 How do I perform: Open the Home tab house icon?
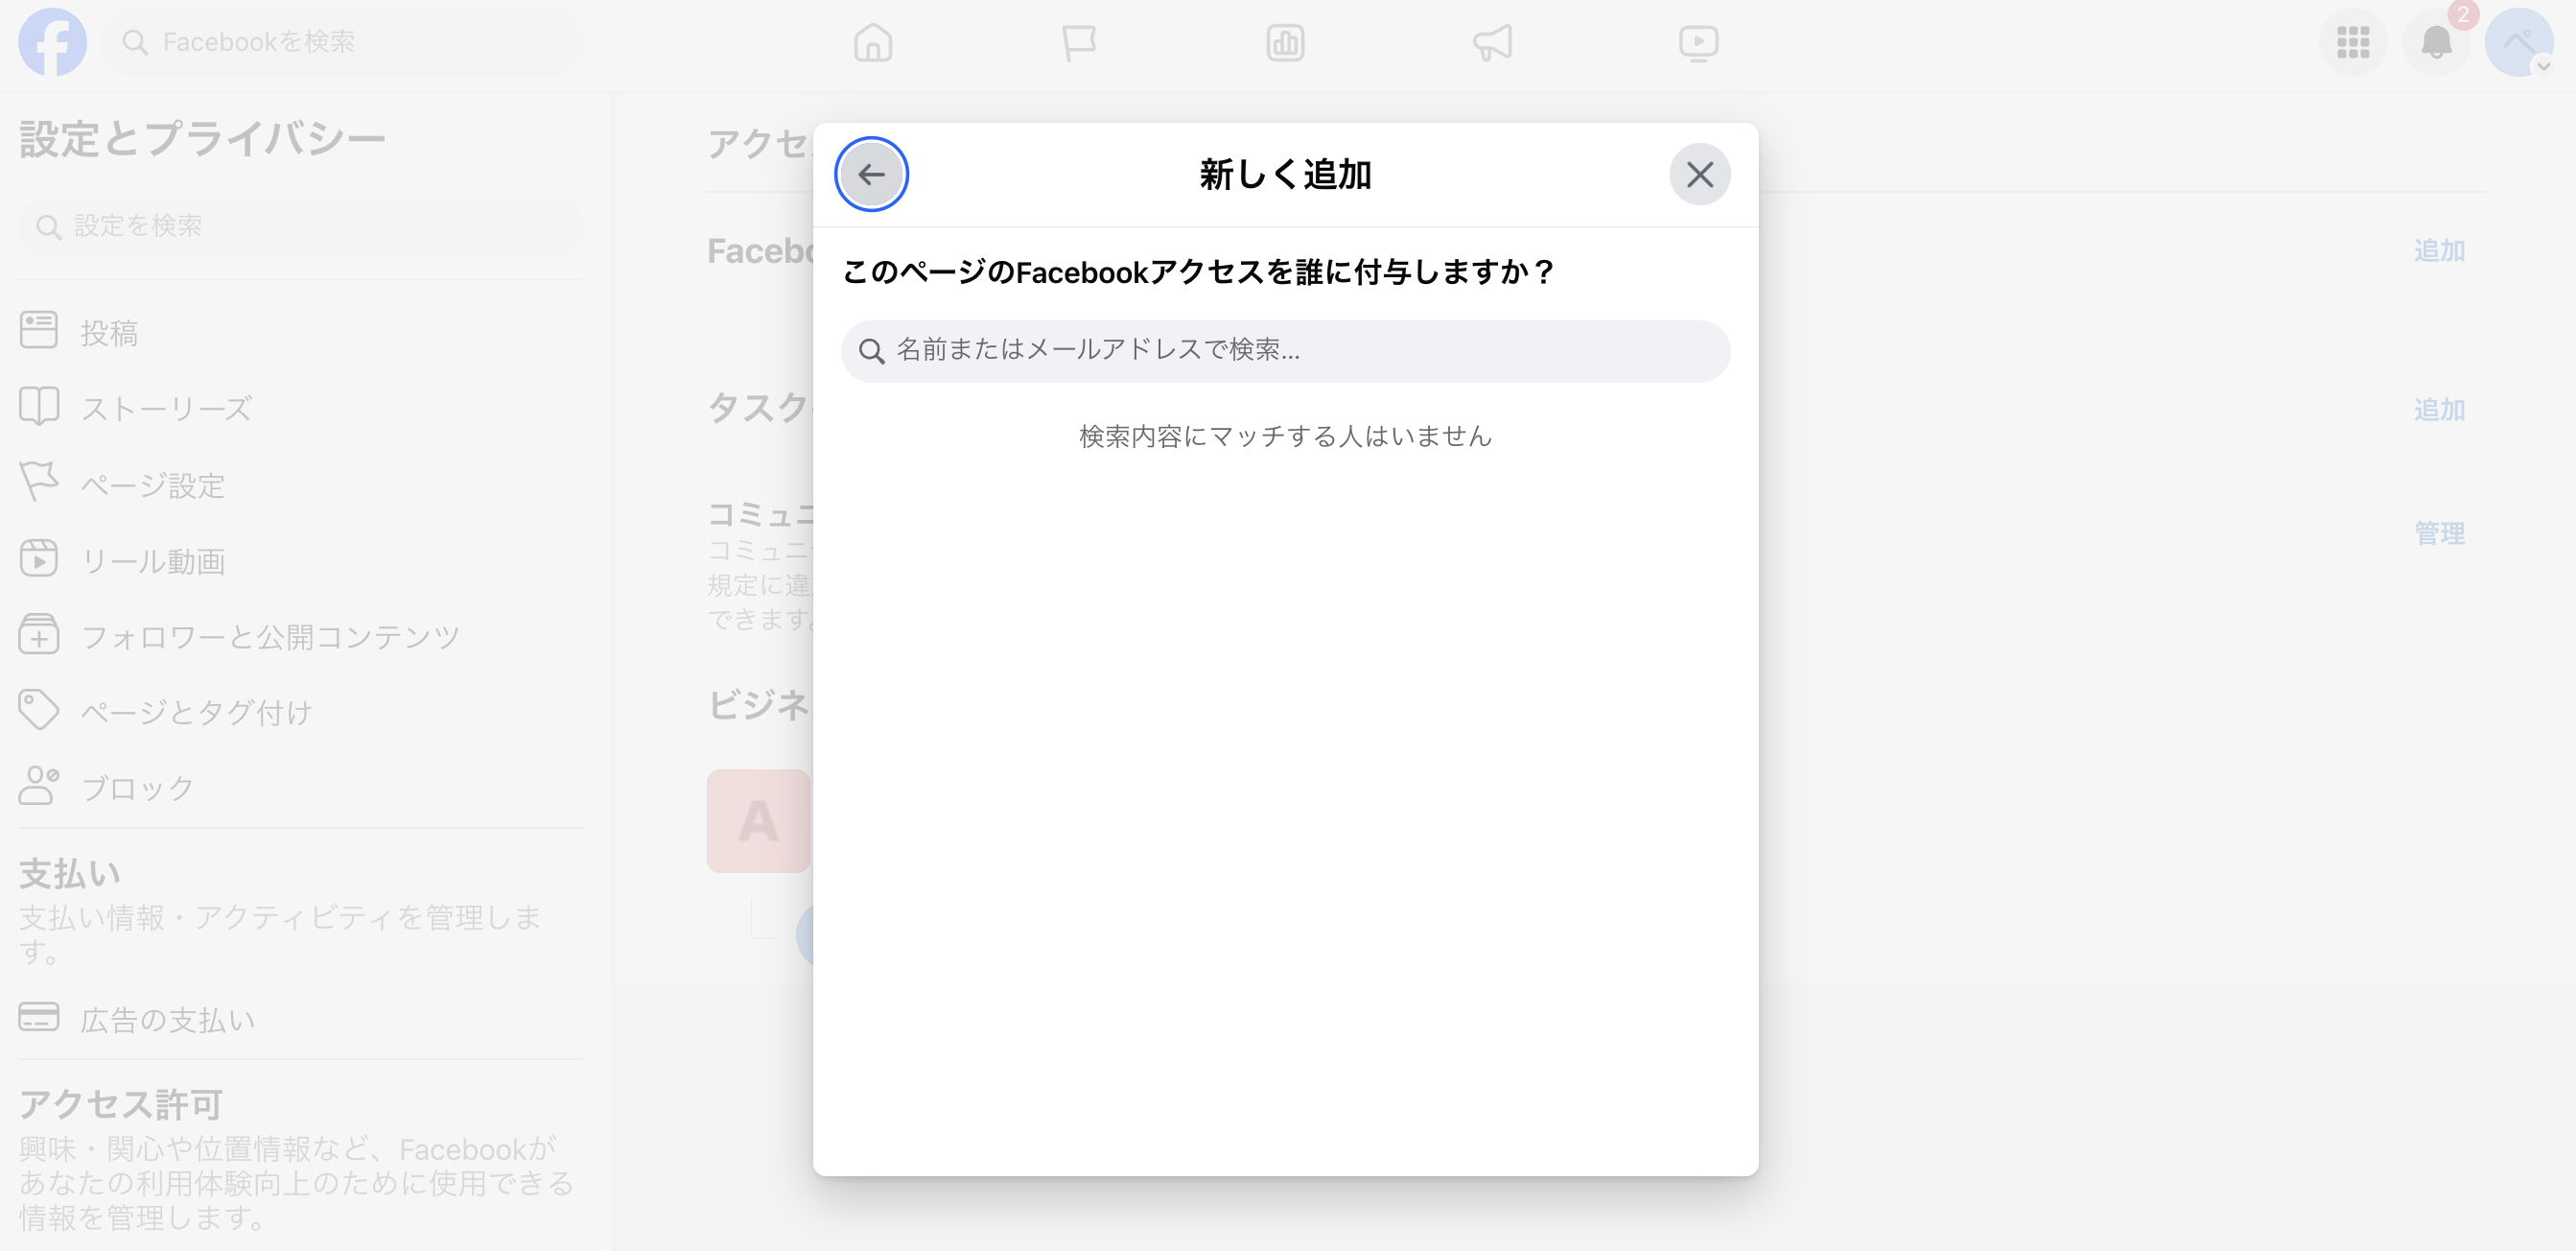point(871,42)
